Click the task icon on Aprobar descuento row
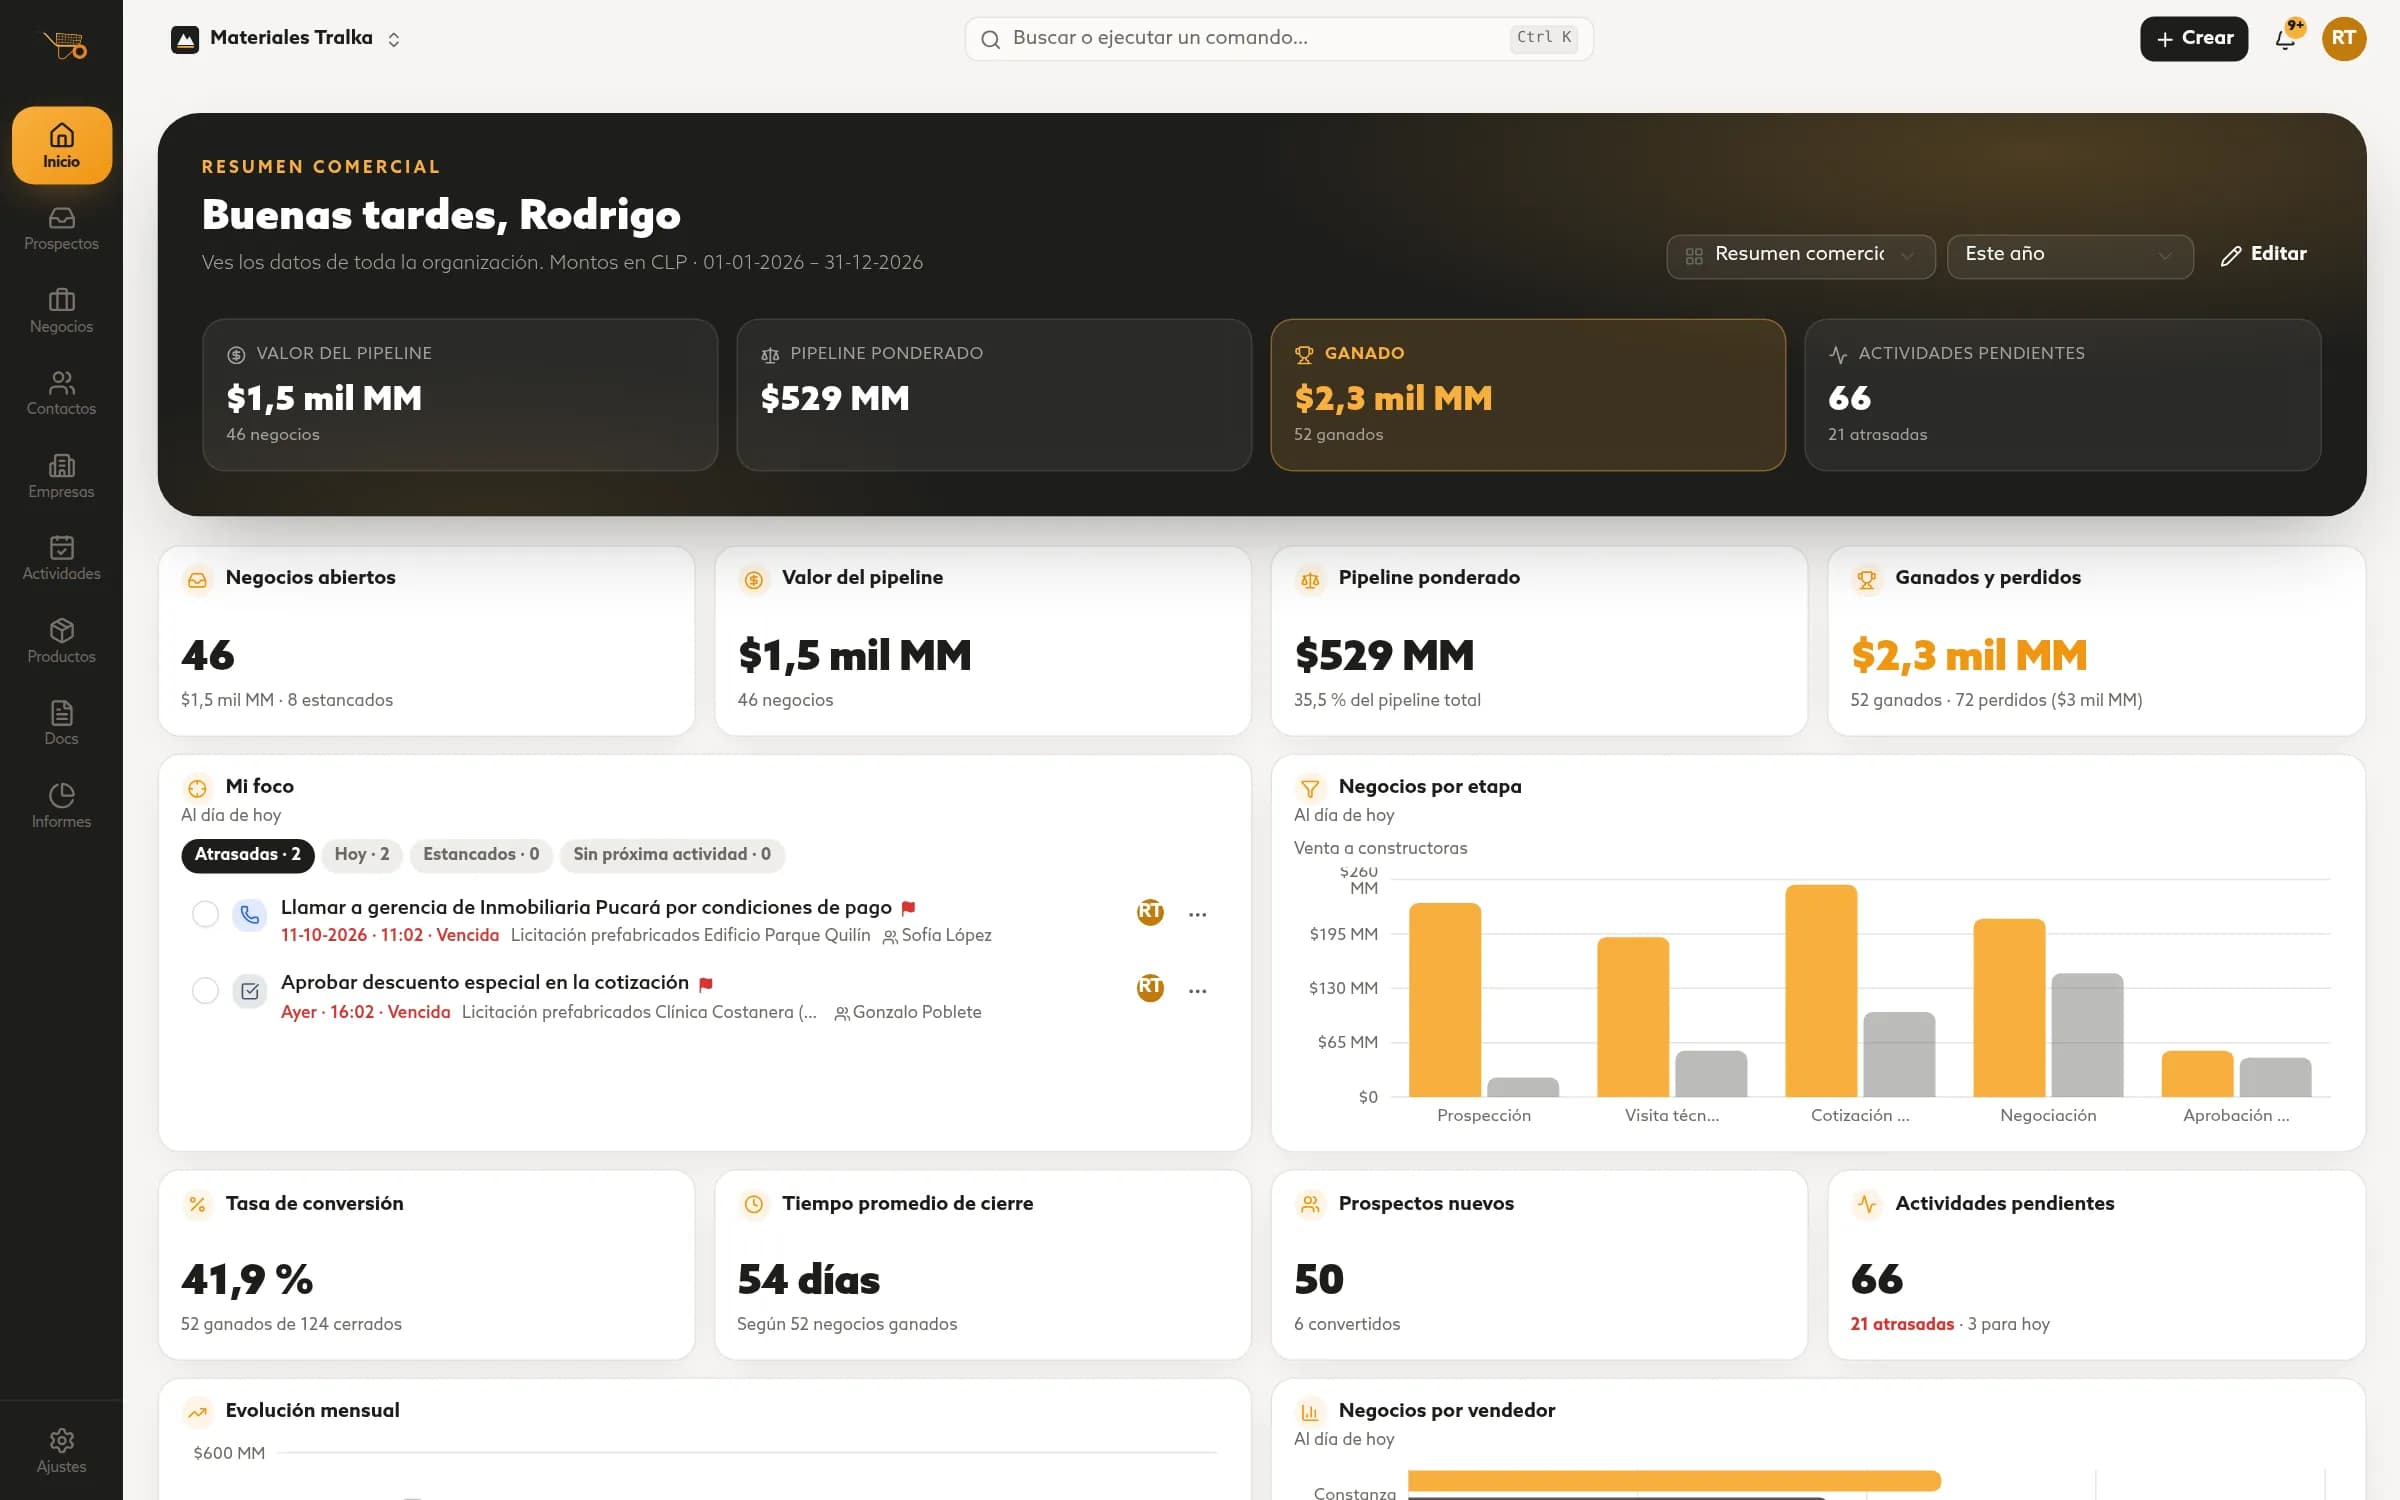 249,991
